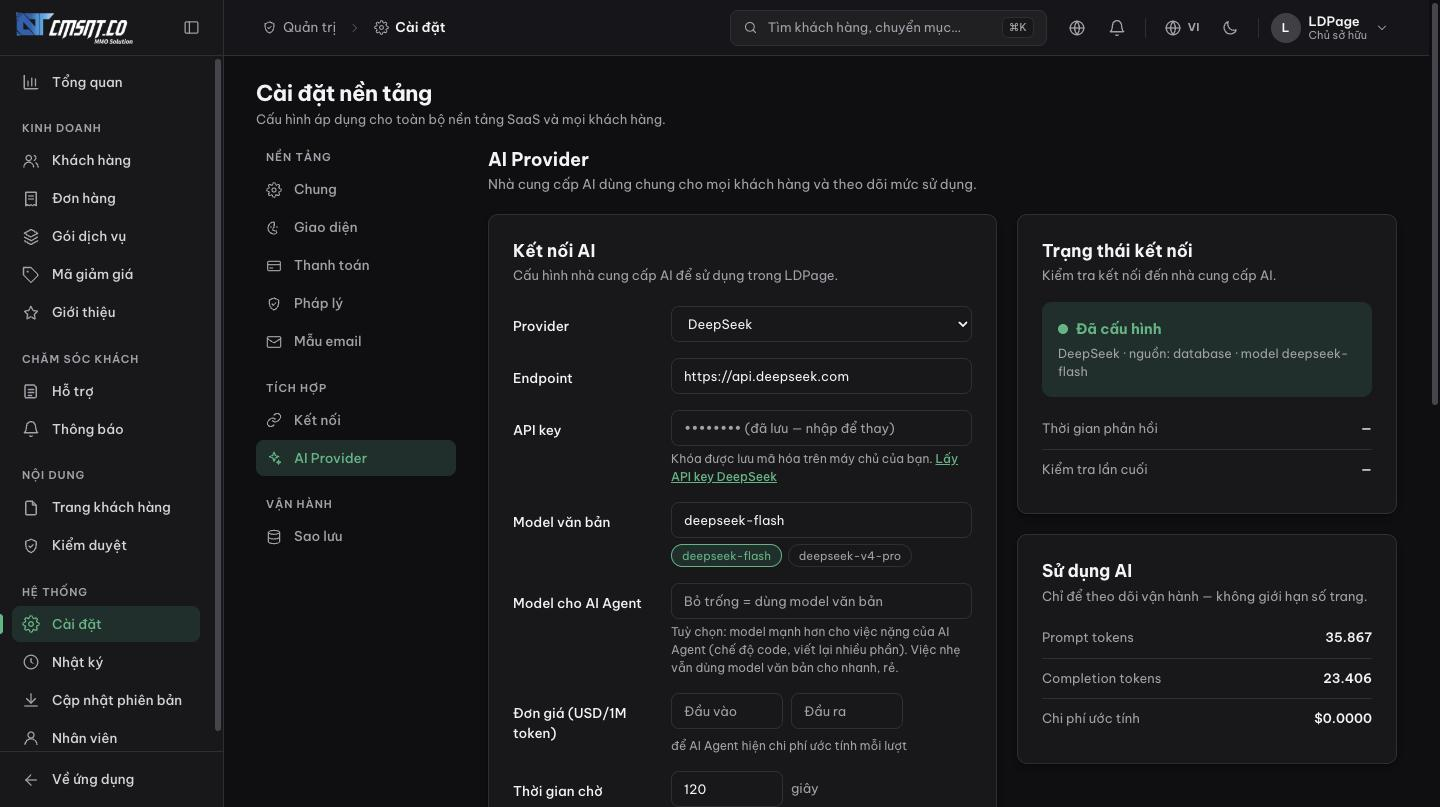Open the Kết nối integration tab
This screenshot has height=807, width=1440.
point(356,420)
